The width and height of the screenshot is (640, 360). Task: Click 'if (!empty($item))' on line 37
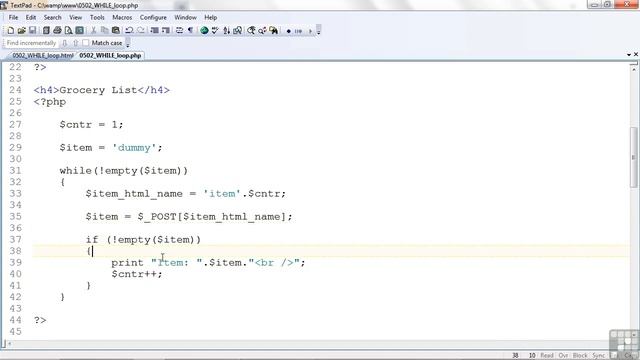tap(143, 240)
